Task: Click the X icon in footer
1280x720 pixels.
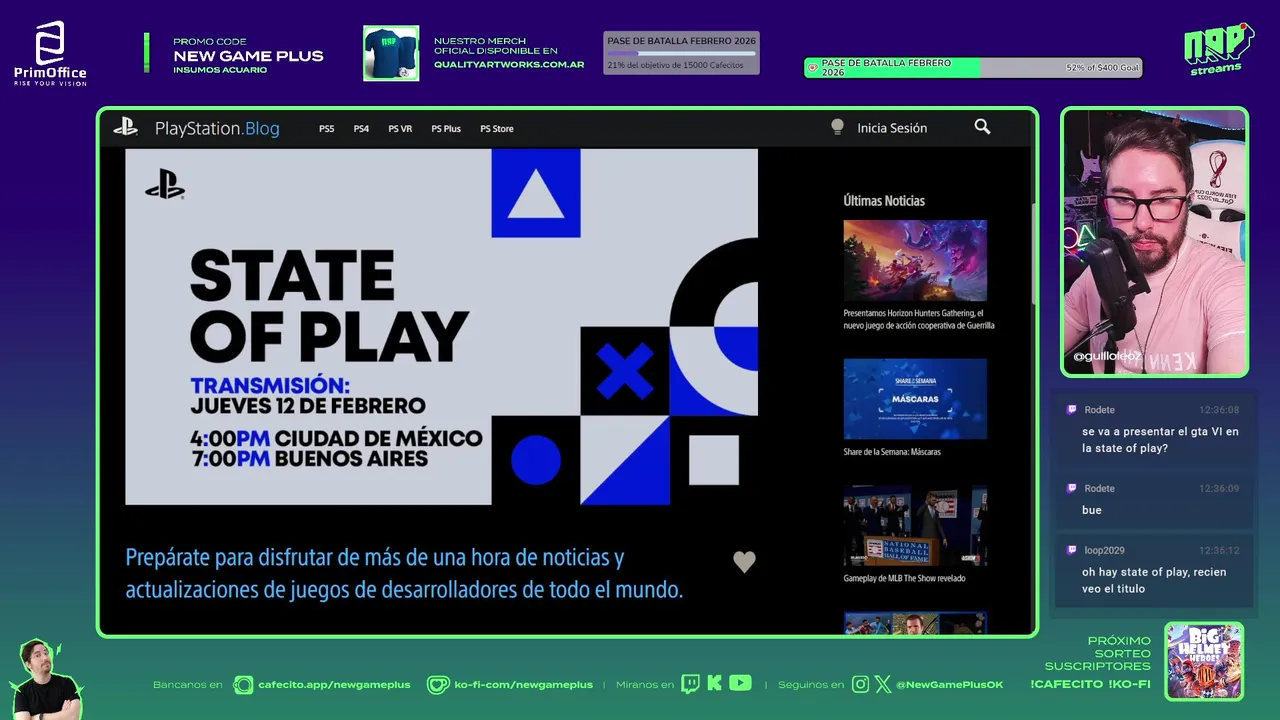Action: pos(882,685)
